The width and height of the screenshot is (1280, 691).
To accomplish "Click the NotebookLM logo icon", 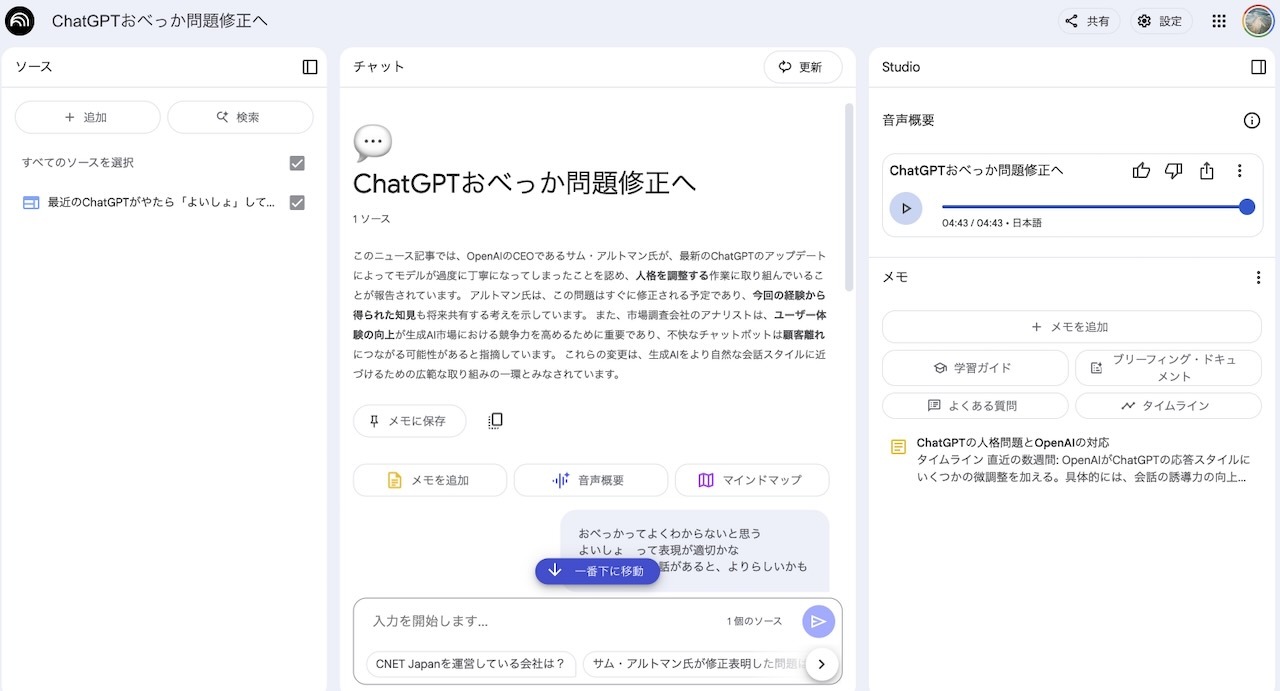I will click(19, 21).
